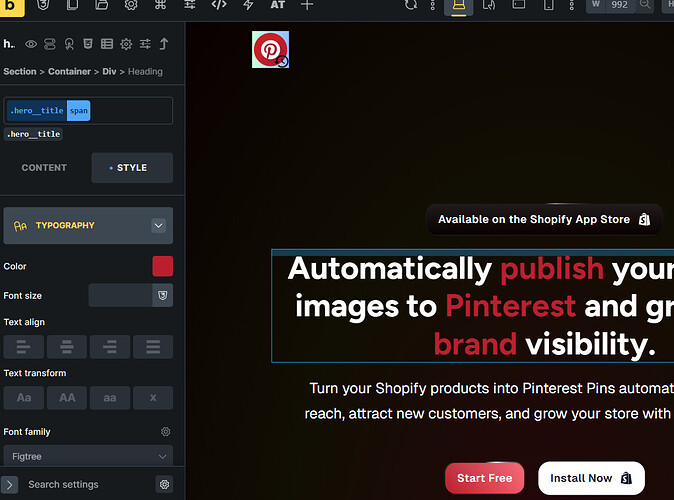This screenshot has height=500, width=674.
Task: Open the red Color swatch picker
Action: pyautogui.click(x=162, y=266)
